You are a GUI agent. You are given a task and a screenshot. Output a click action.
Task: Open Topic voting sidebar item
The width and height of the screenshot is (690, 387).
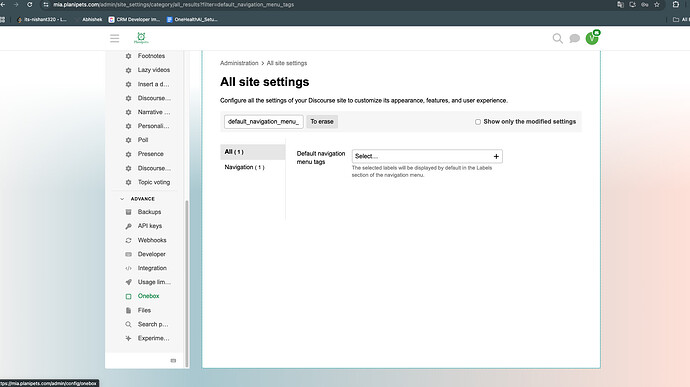[154, 182]
